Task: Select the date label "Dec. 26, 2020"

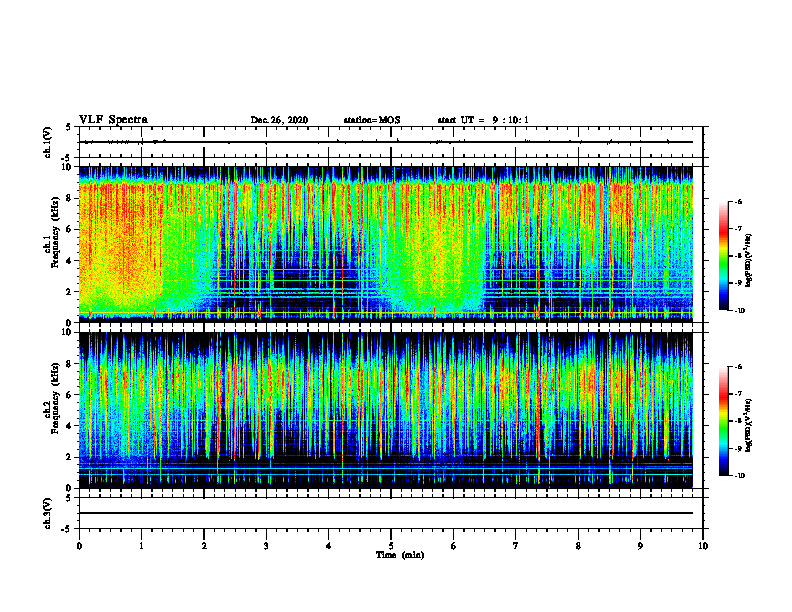Action: [279, 120]
